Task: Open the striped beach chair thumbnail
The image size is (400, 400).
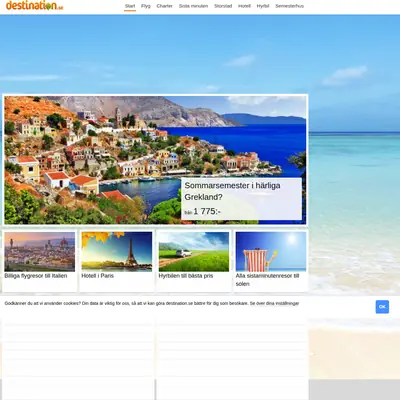Action: (271, 252)
